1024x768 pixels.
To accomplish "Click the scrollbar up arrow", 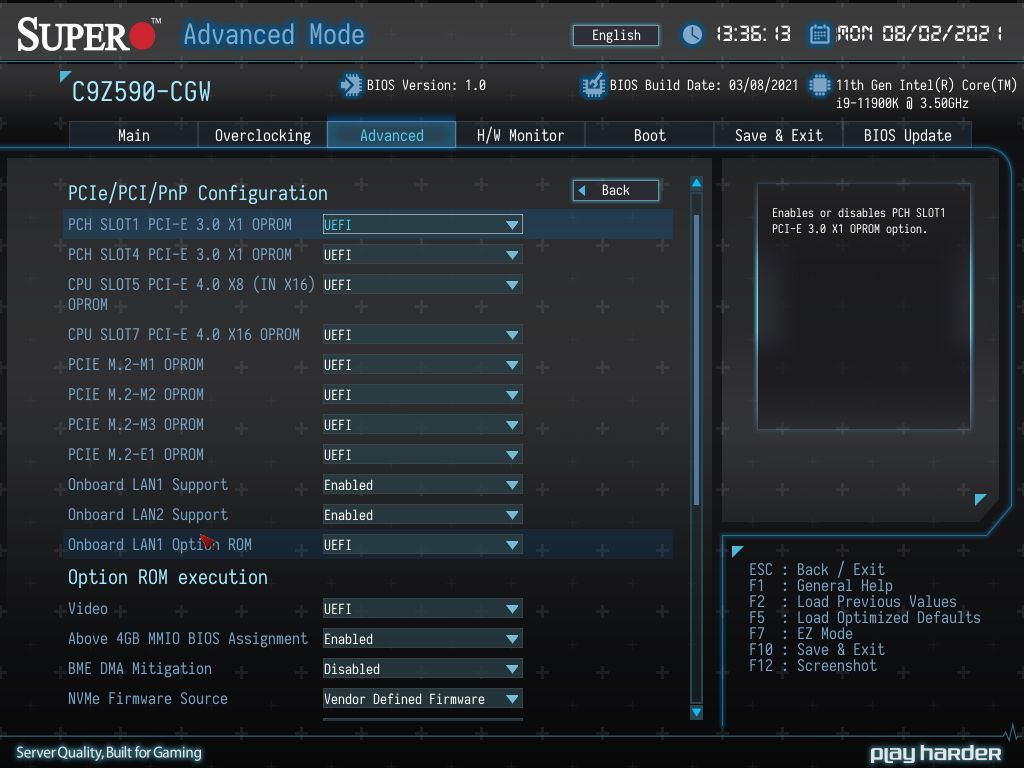I will (x=697, y=184).
